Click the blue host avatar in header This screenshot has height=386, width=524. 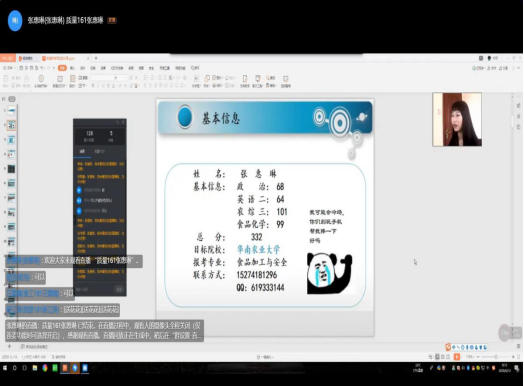pos(15,20)
